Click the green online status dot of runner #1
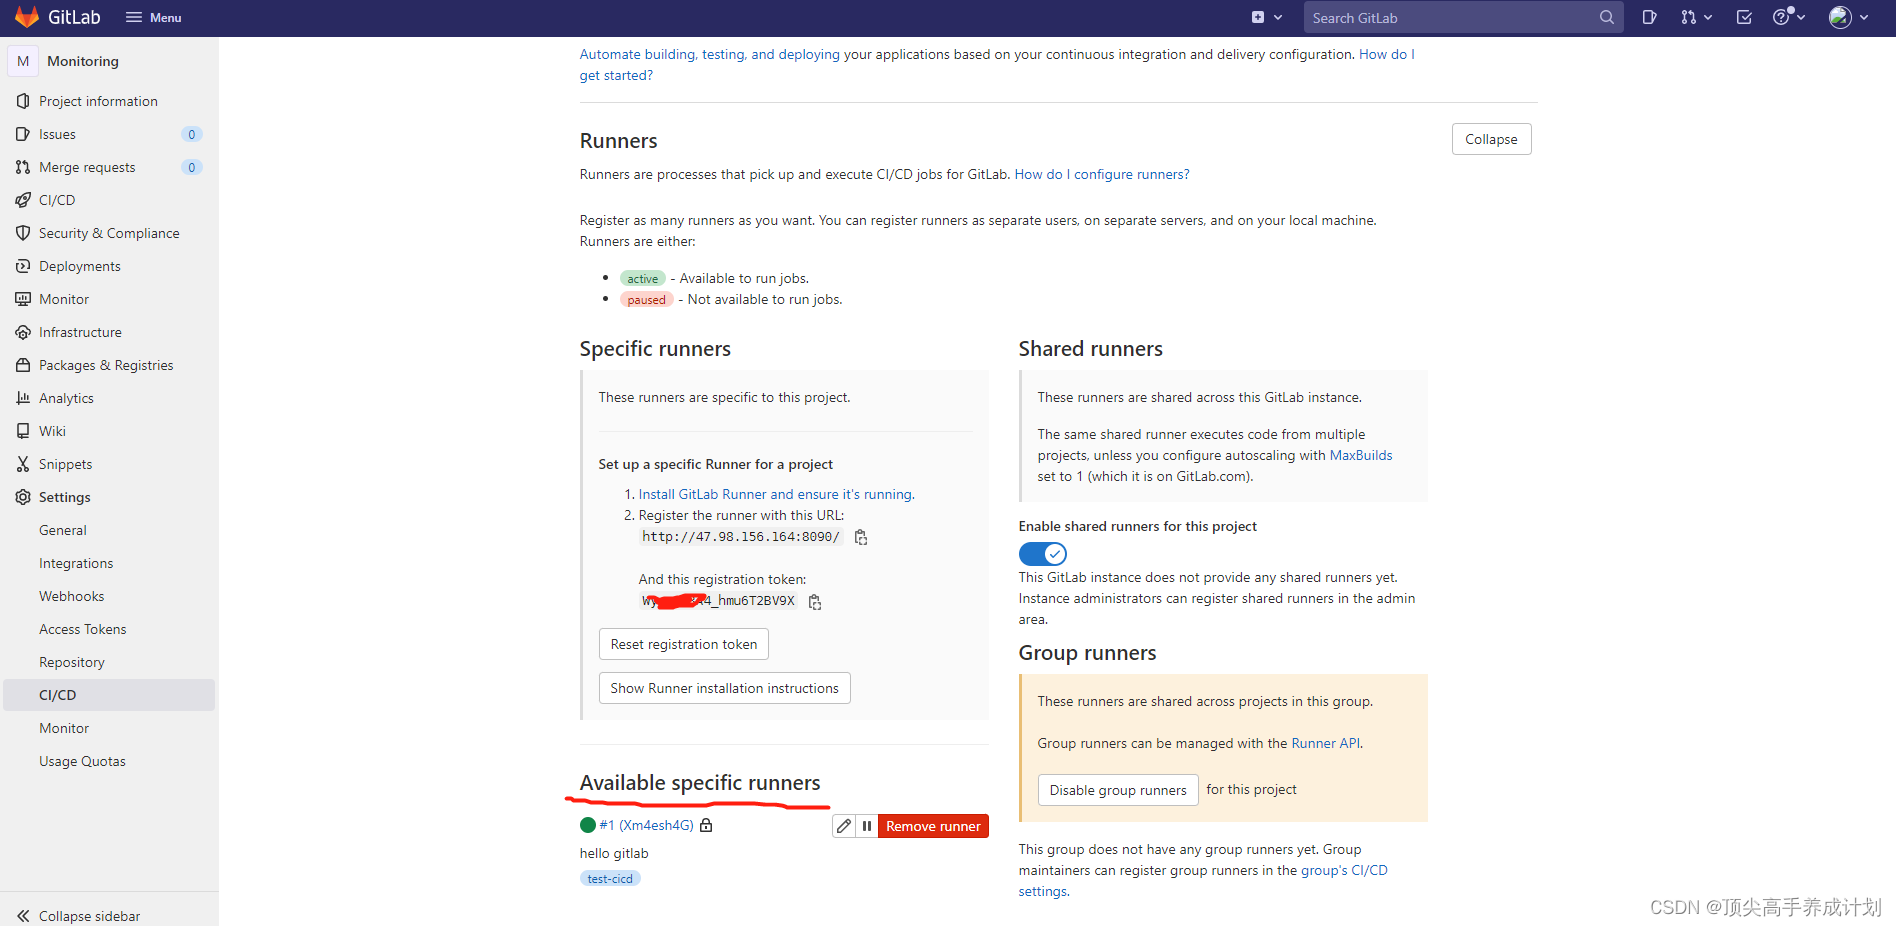This screenshot has height=926, width=1896. click(x=588, y=825)
